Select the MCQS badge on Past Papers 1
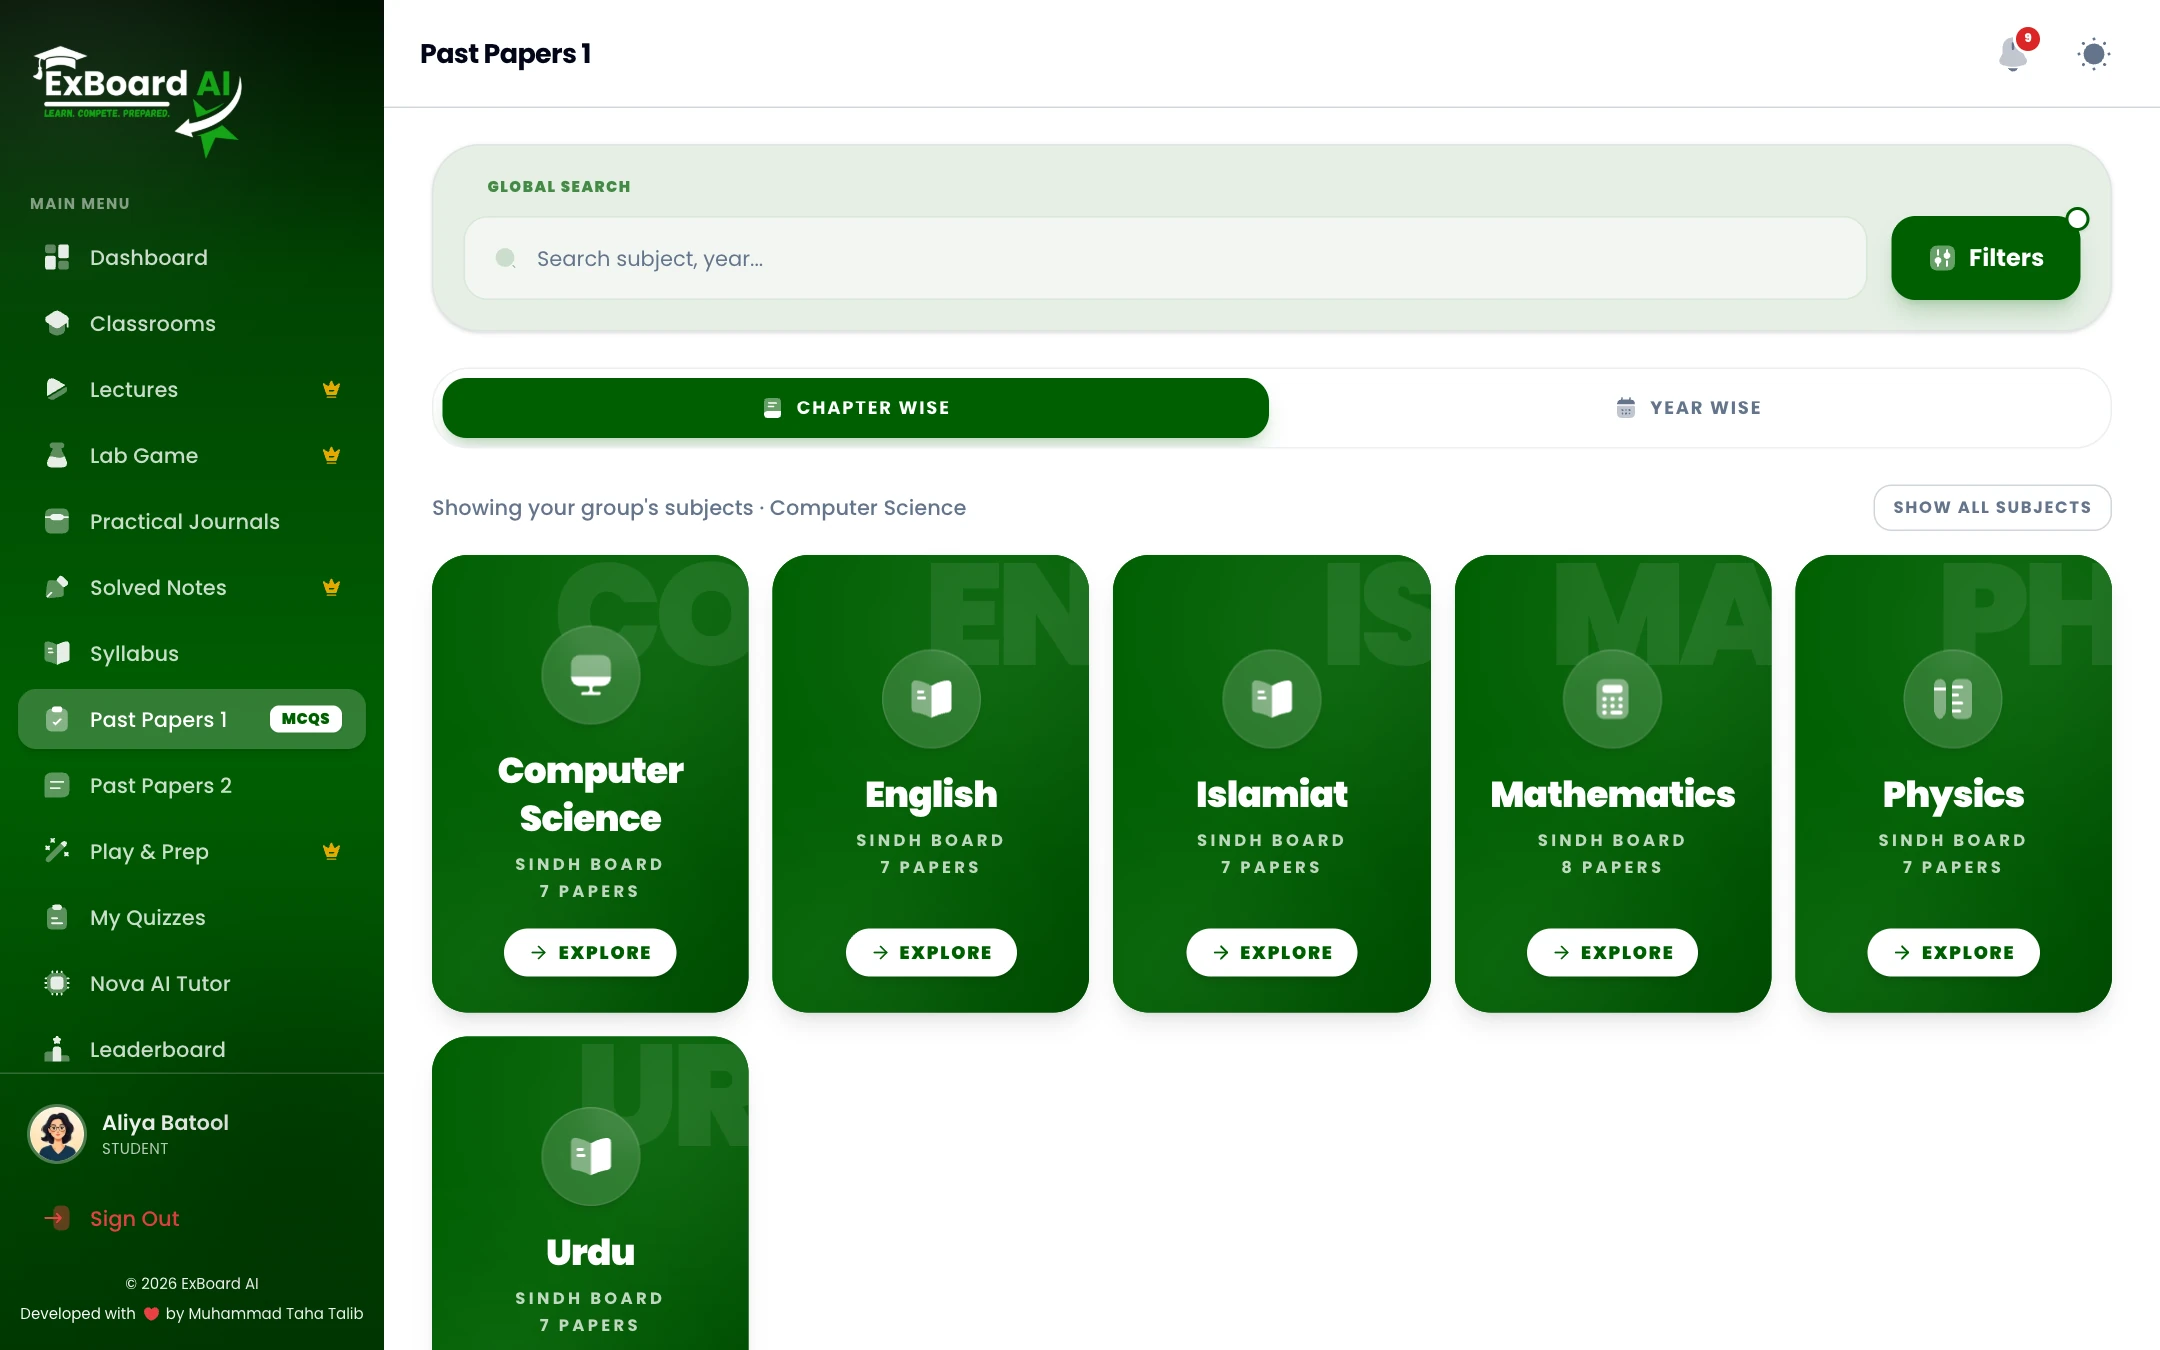This screenshot has height=1350, width=2160. [306, 719]
